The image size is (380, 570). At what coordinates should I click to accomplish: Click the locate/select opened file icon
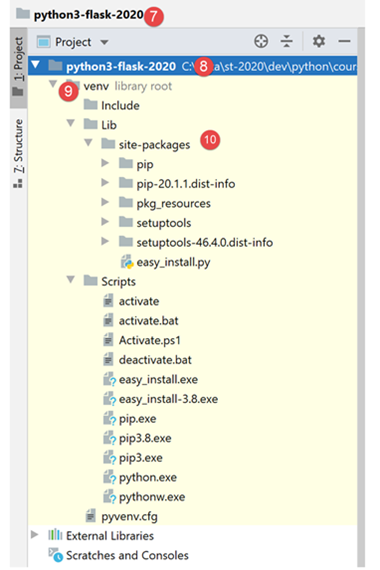(261, 41)
